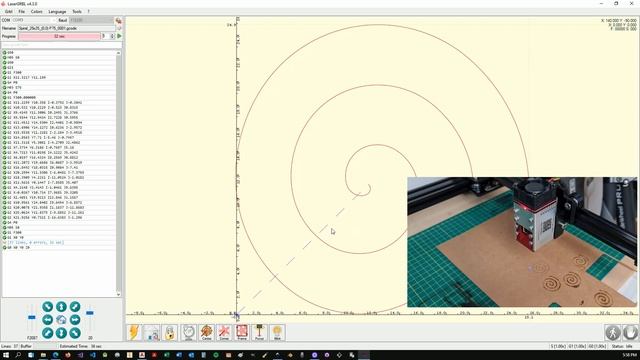Click the Status: Idle indicator

pyautogui.click(x=622, y=346)
